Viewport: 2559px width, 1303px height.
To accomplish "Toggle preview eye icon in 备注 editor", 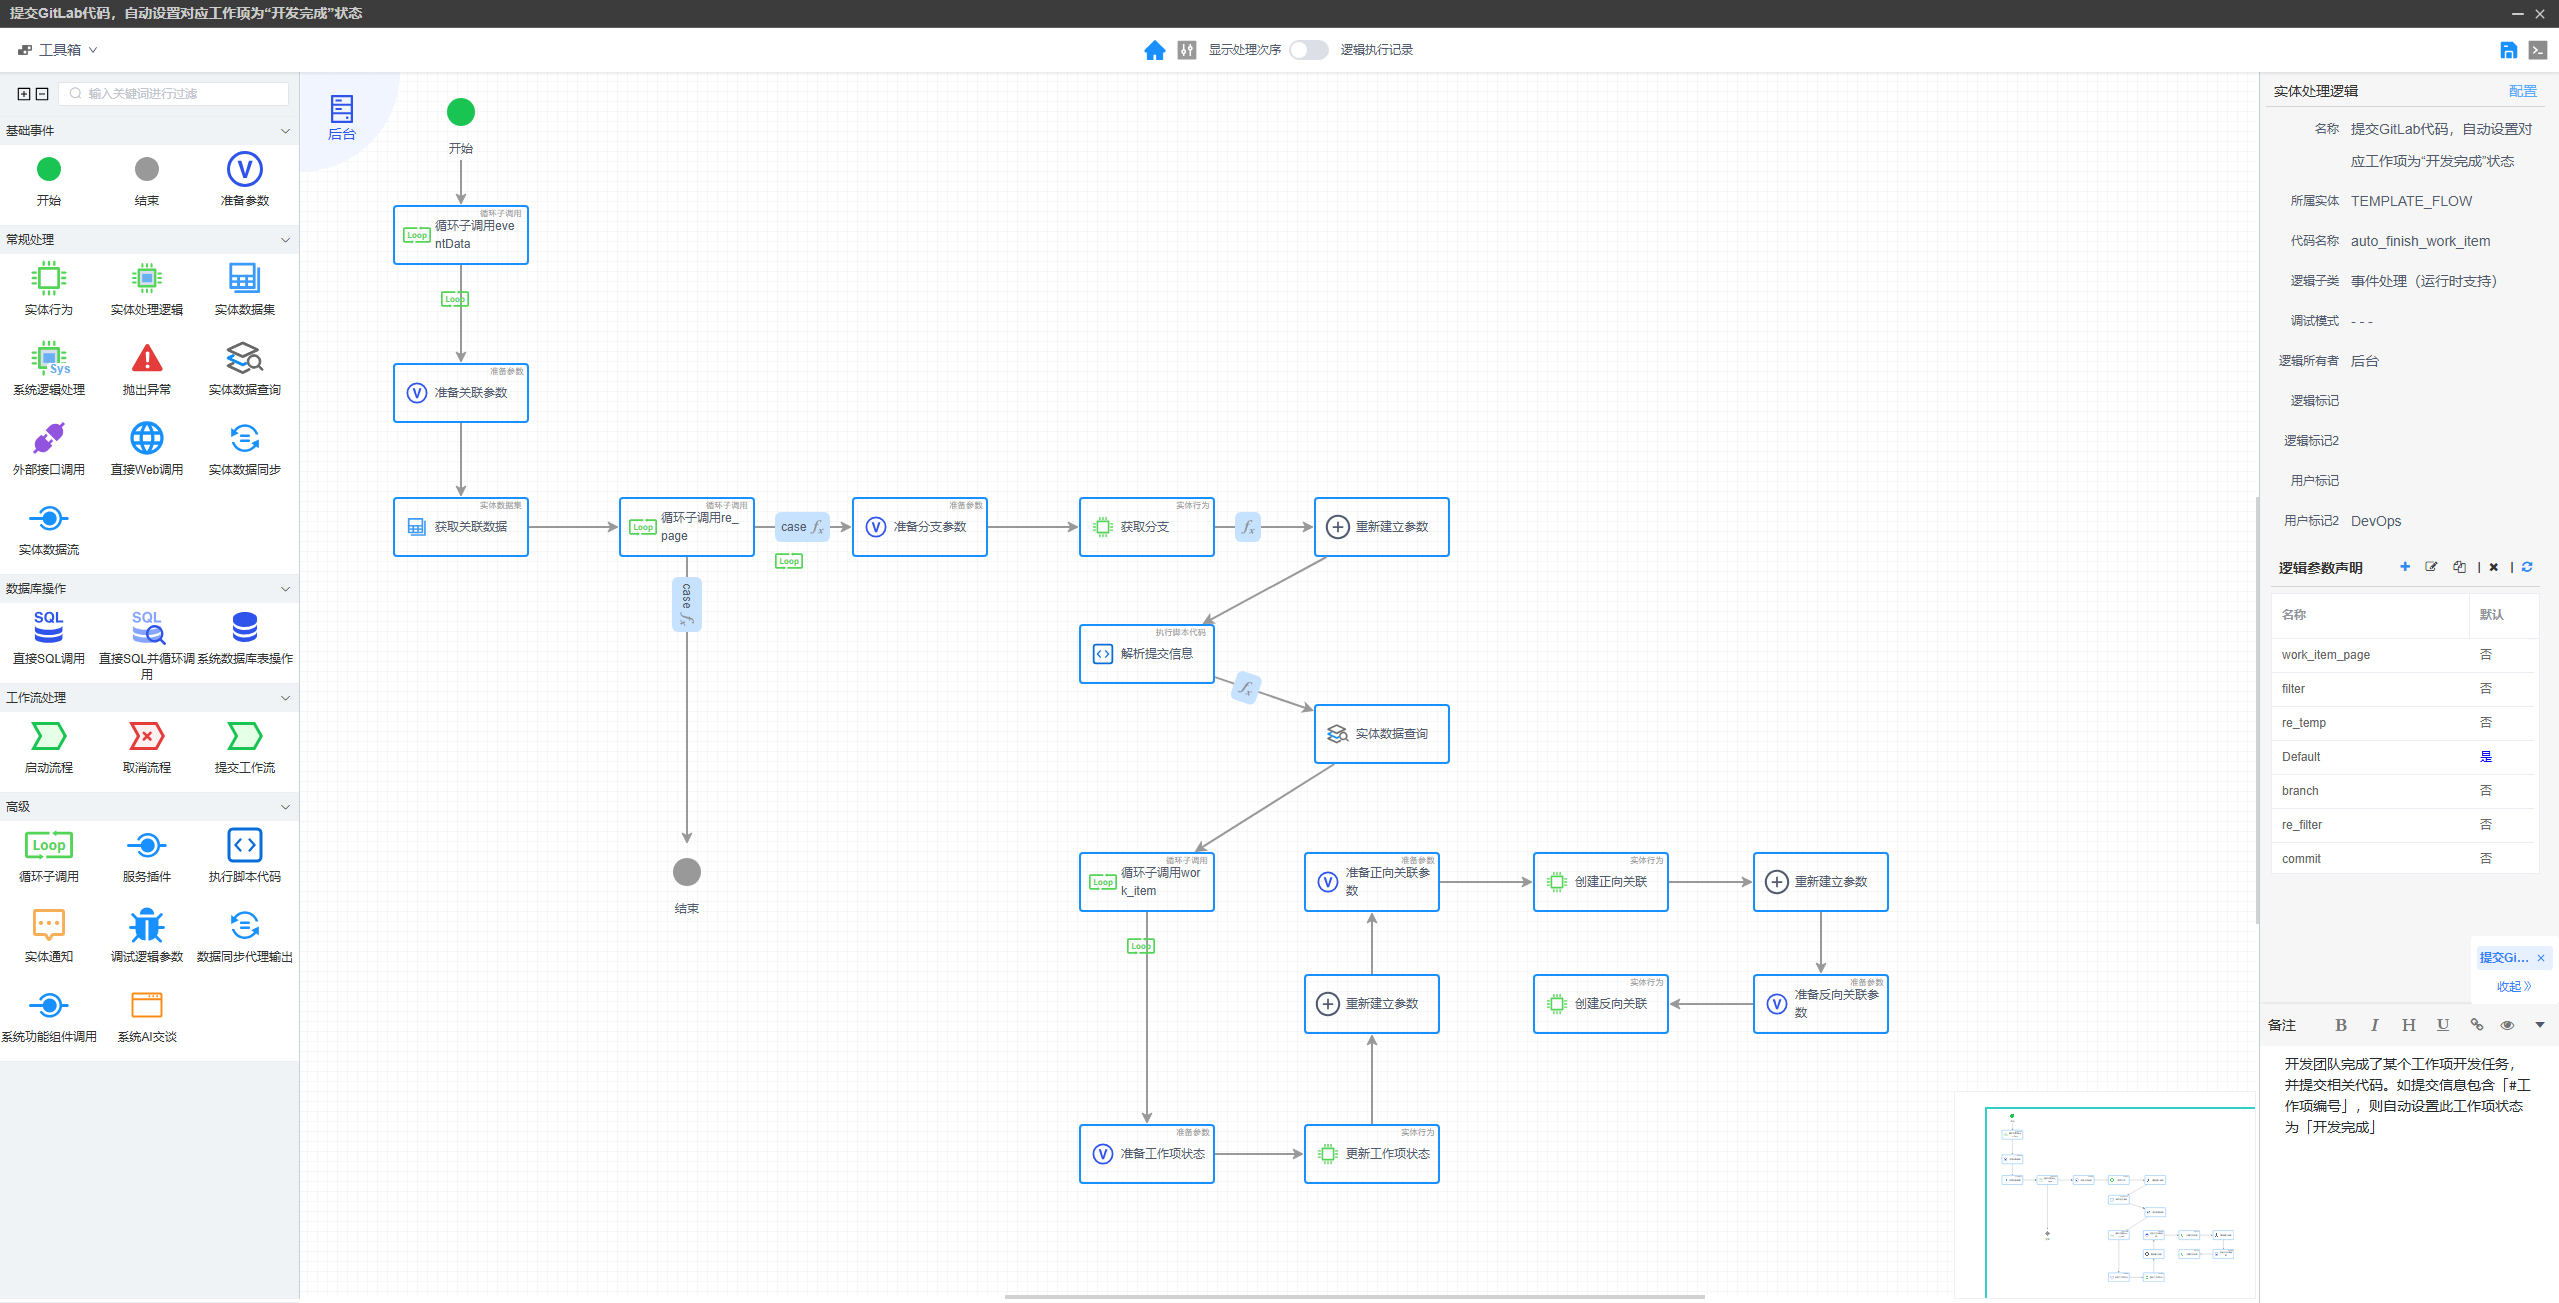I will 2507,1025.
